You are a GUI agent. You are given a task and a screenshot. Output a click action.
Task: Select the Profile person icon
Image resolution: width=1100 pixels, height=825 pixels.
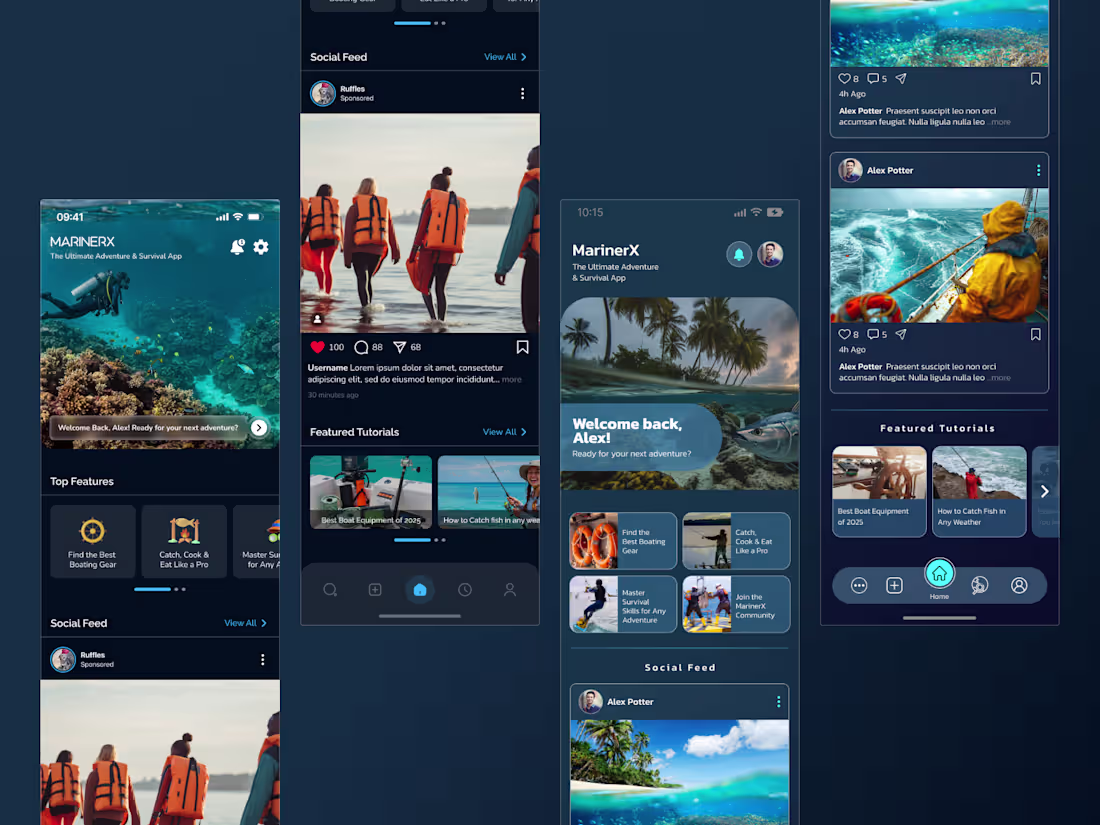click(510, 589)
